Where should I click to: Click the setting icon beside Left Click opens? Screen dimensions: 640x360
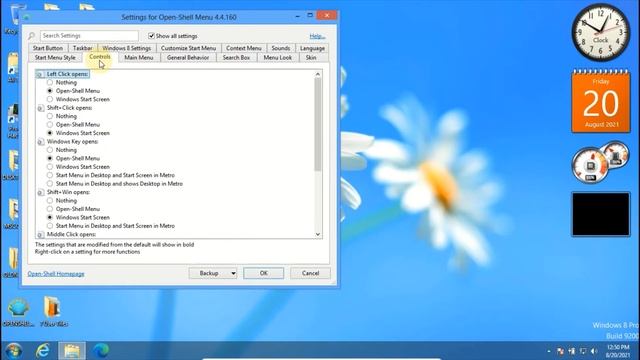[x=40, y=74]
